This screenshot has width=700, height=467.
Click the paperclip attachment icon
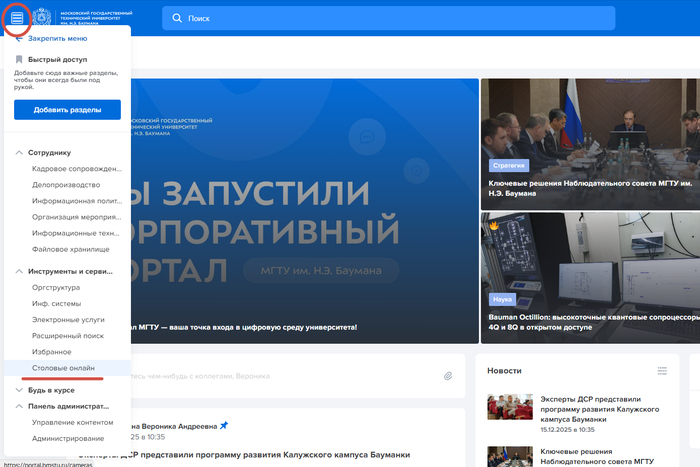click(x=449, y=376)
